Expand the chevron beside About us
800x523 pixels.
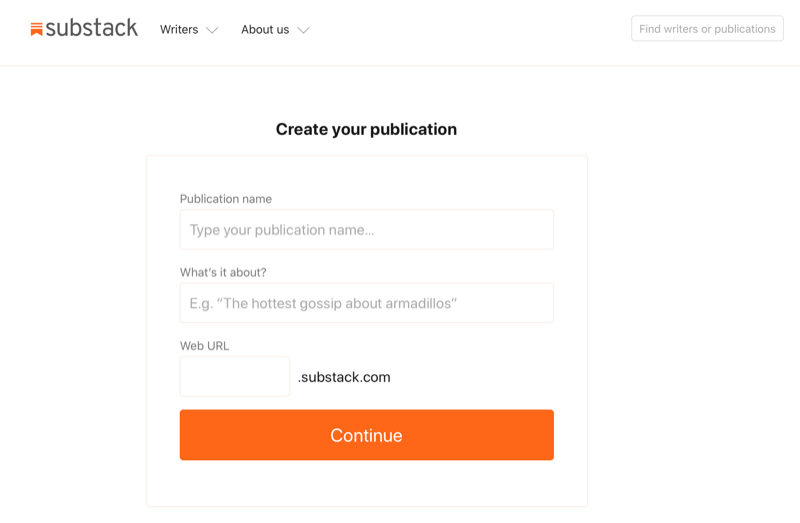[x=304, y=30]
